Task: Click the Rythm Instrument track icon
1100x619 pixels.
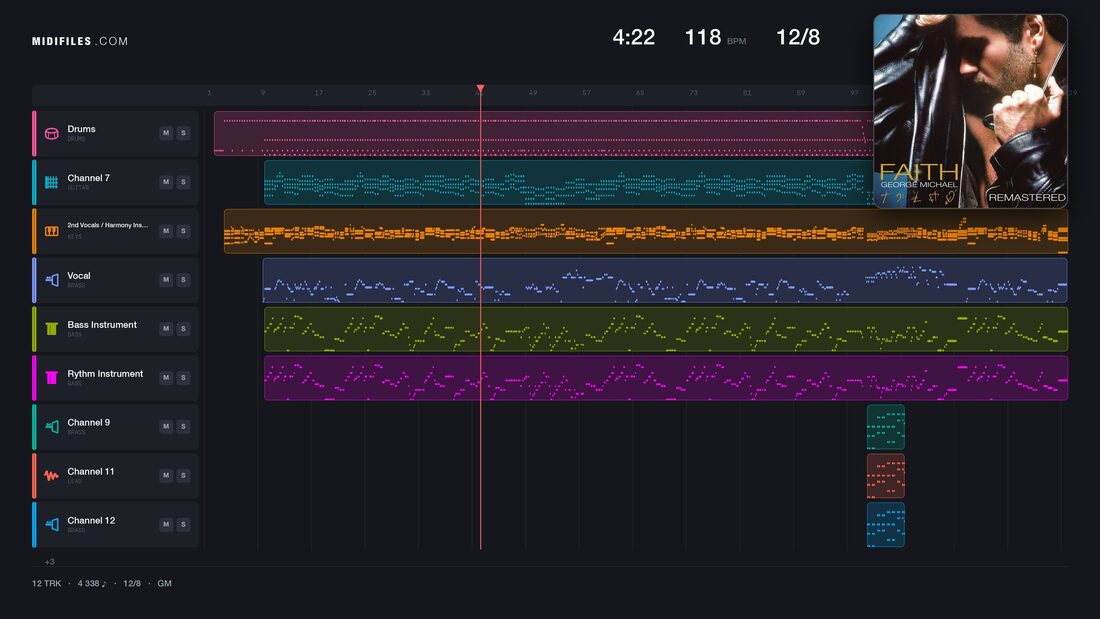Action: 51,378
